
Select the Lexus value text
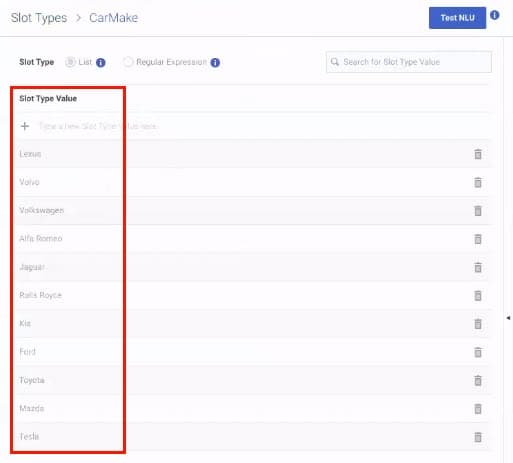(30, 154)
